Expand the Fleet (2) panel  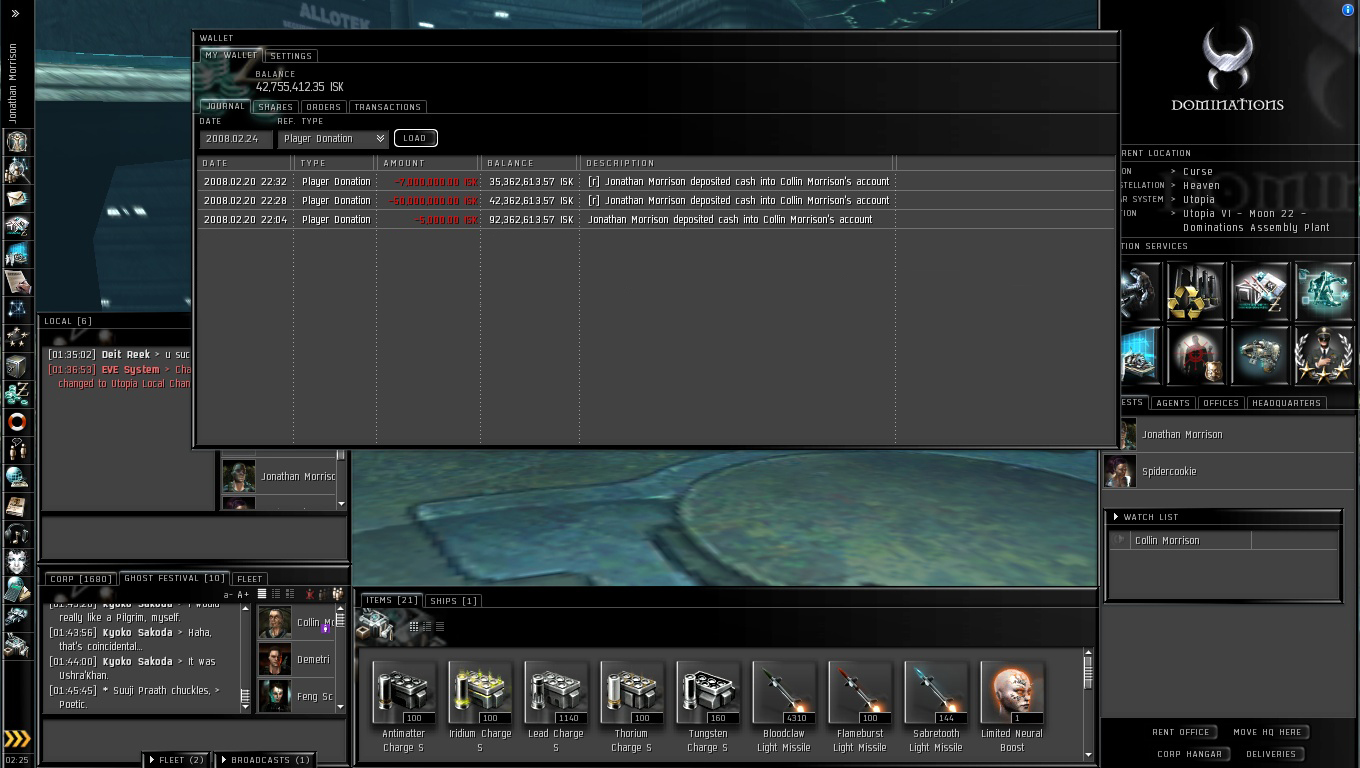[174, 760]
